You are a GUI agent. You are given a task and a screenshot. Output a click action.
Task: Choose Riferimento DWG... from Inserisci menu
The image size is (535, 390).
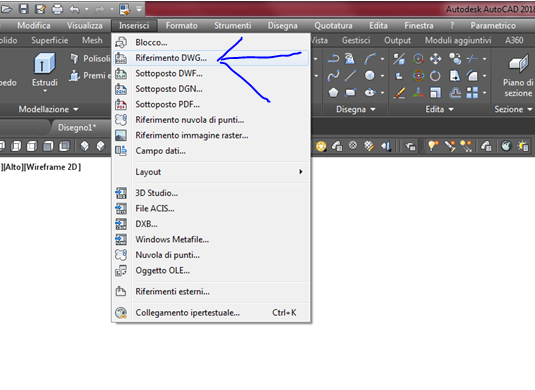(x=211, y=58)
